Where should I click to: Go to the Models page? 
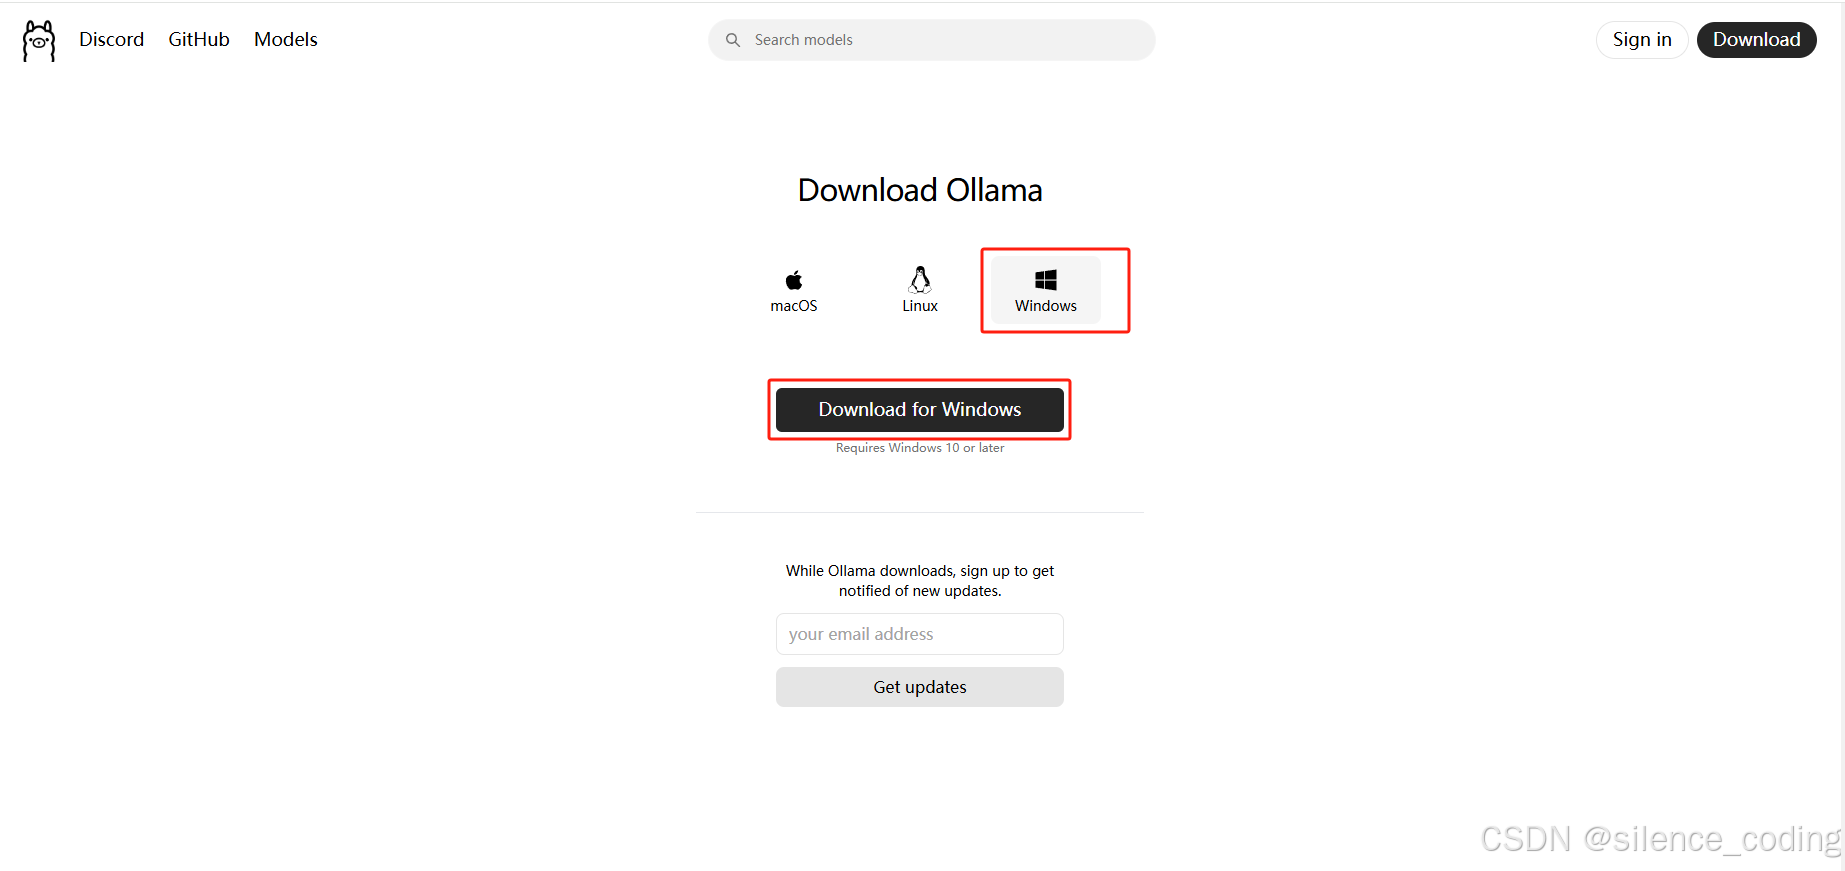pyautogui.click(x=286, y=39)
